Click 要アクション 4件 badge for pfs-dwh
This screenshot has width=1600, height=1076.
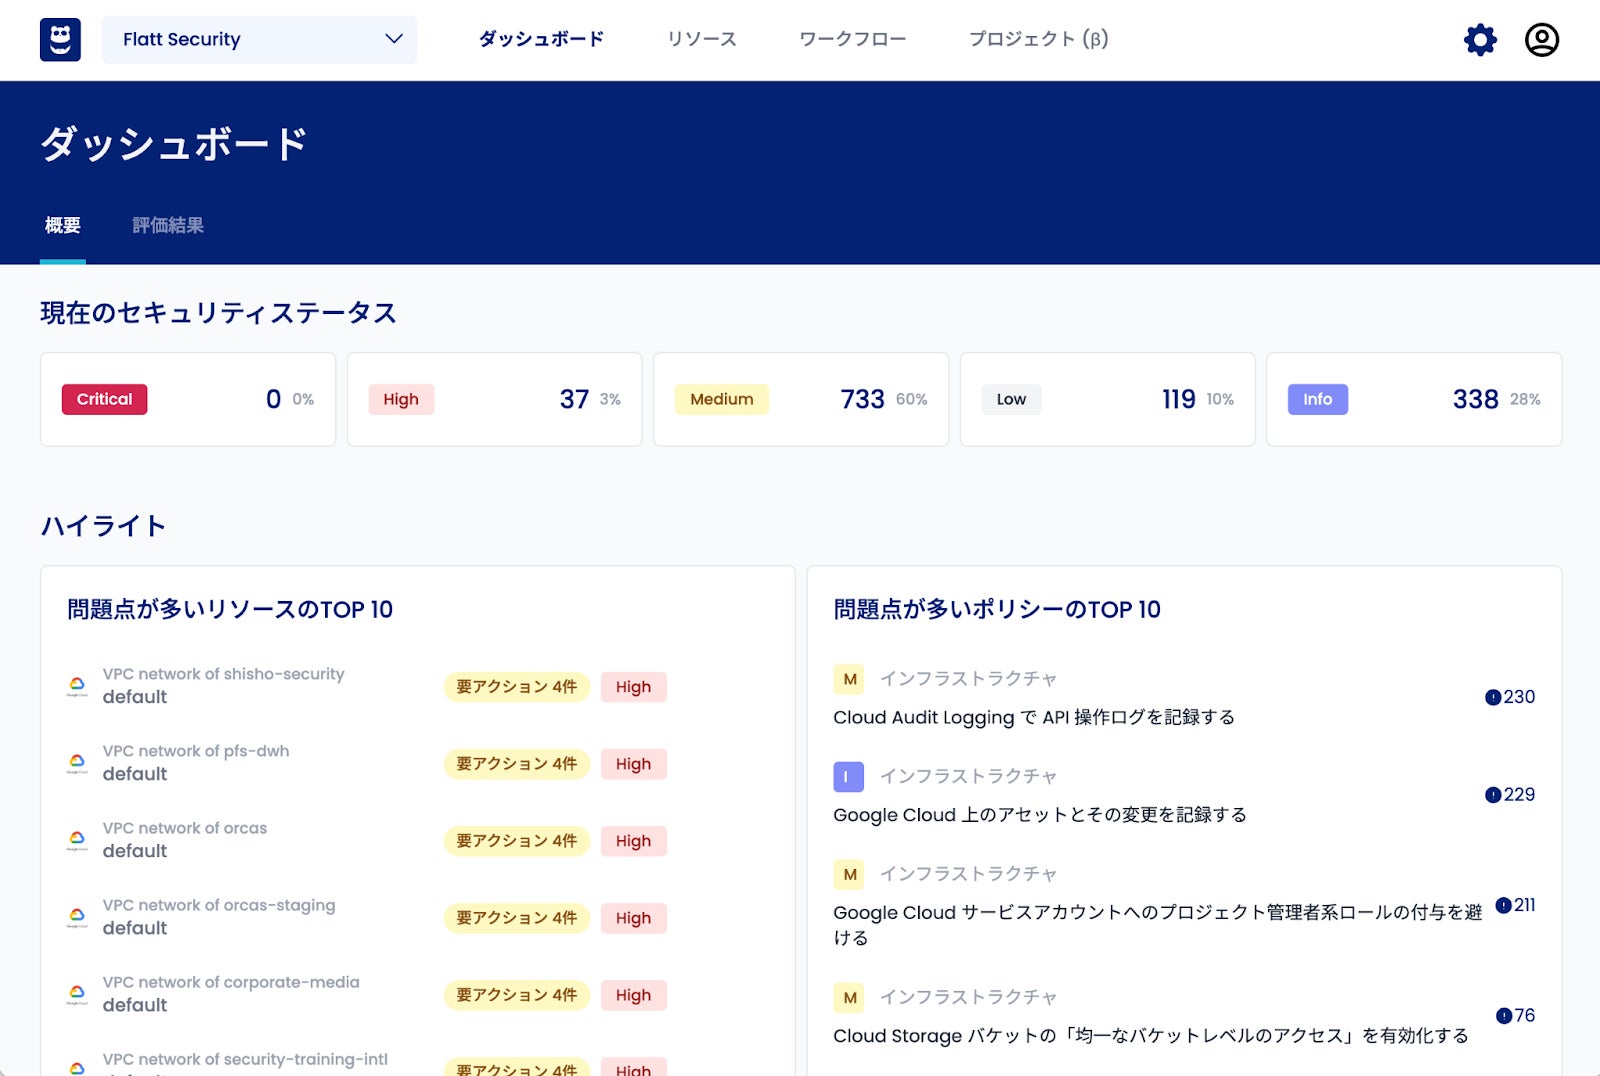click(517, 764)
